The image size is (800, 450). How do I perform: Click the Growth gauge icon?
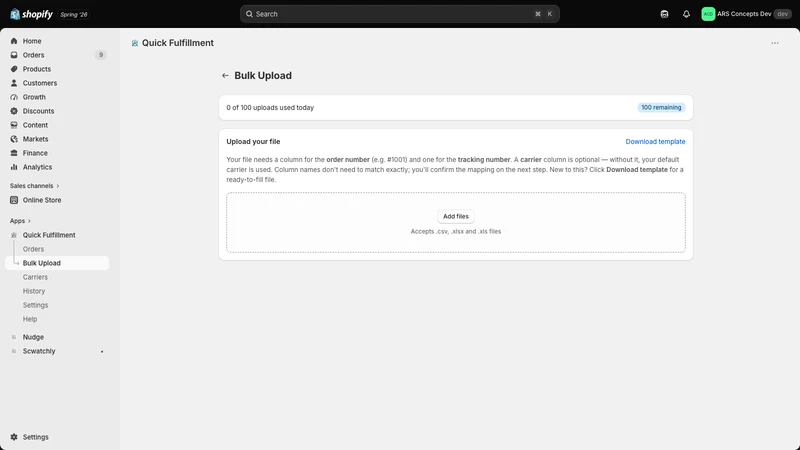pos(14,97)
